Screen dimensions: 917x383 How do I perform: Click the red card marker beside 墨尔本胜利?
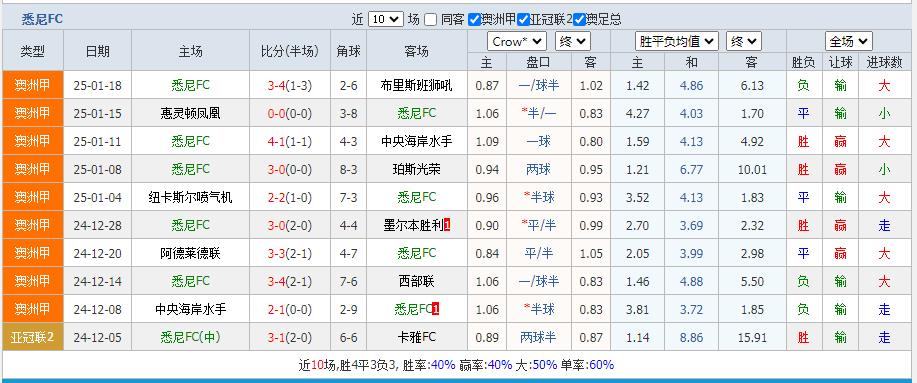tap(447, 225)
